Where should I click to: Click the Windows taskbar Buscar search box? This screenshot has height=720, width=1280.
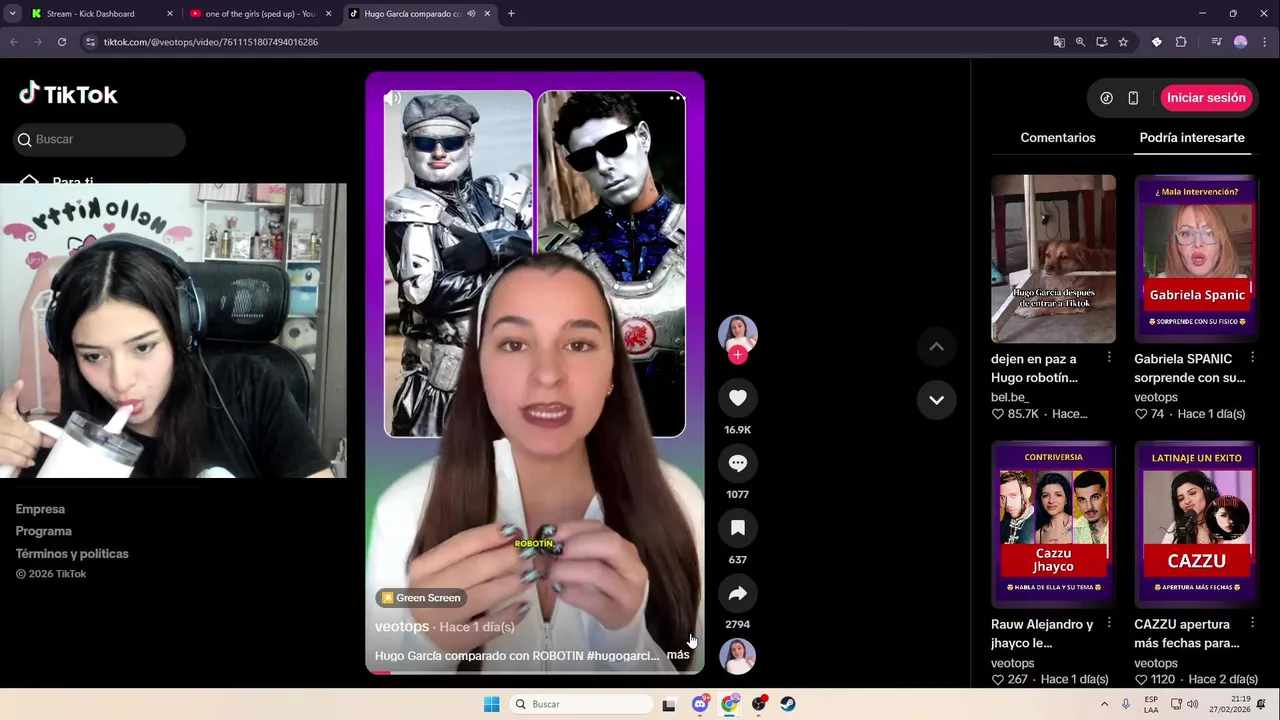coord(581,704)
